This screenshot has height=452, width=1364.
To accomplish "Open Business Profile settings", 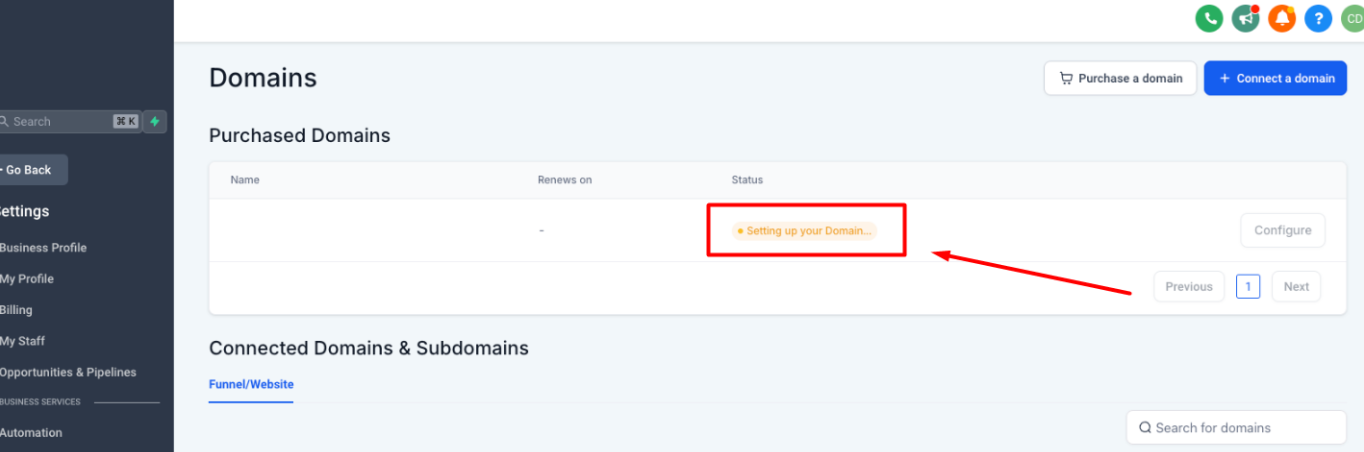I will click(43, 248).
